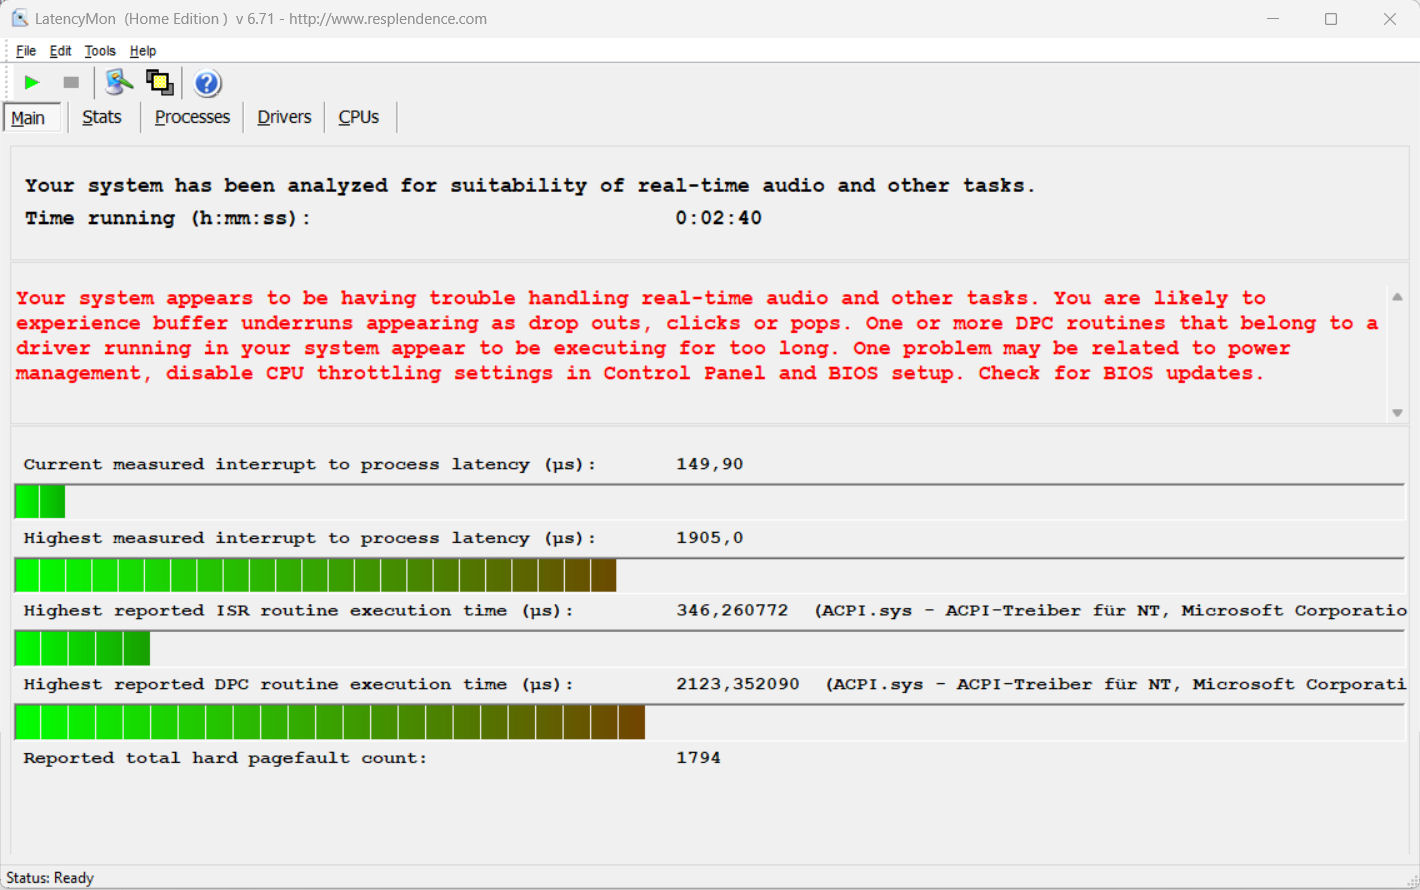Start monitoring with the green play button

[x=32, y=83]
